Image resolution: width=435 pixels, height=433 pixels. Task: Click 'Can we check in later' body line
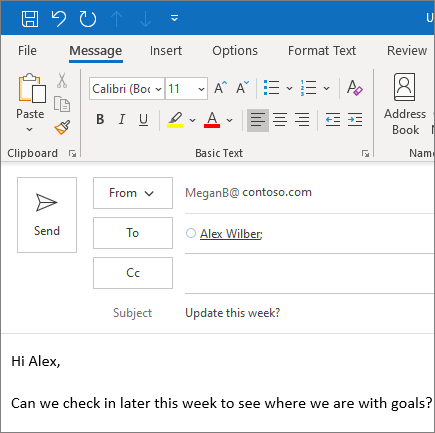[222, 403]
